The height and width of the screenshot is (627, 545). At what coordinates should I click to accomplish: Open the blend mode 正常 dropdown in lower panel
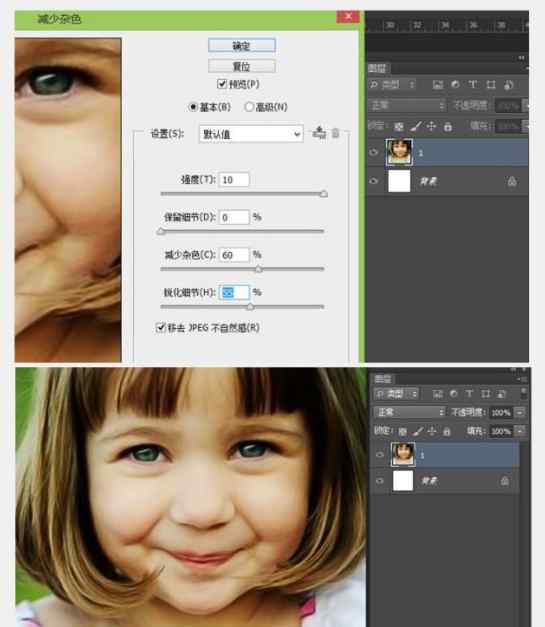point(409,412)
